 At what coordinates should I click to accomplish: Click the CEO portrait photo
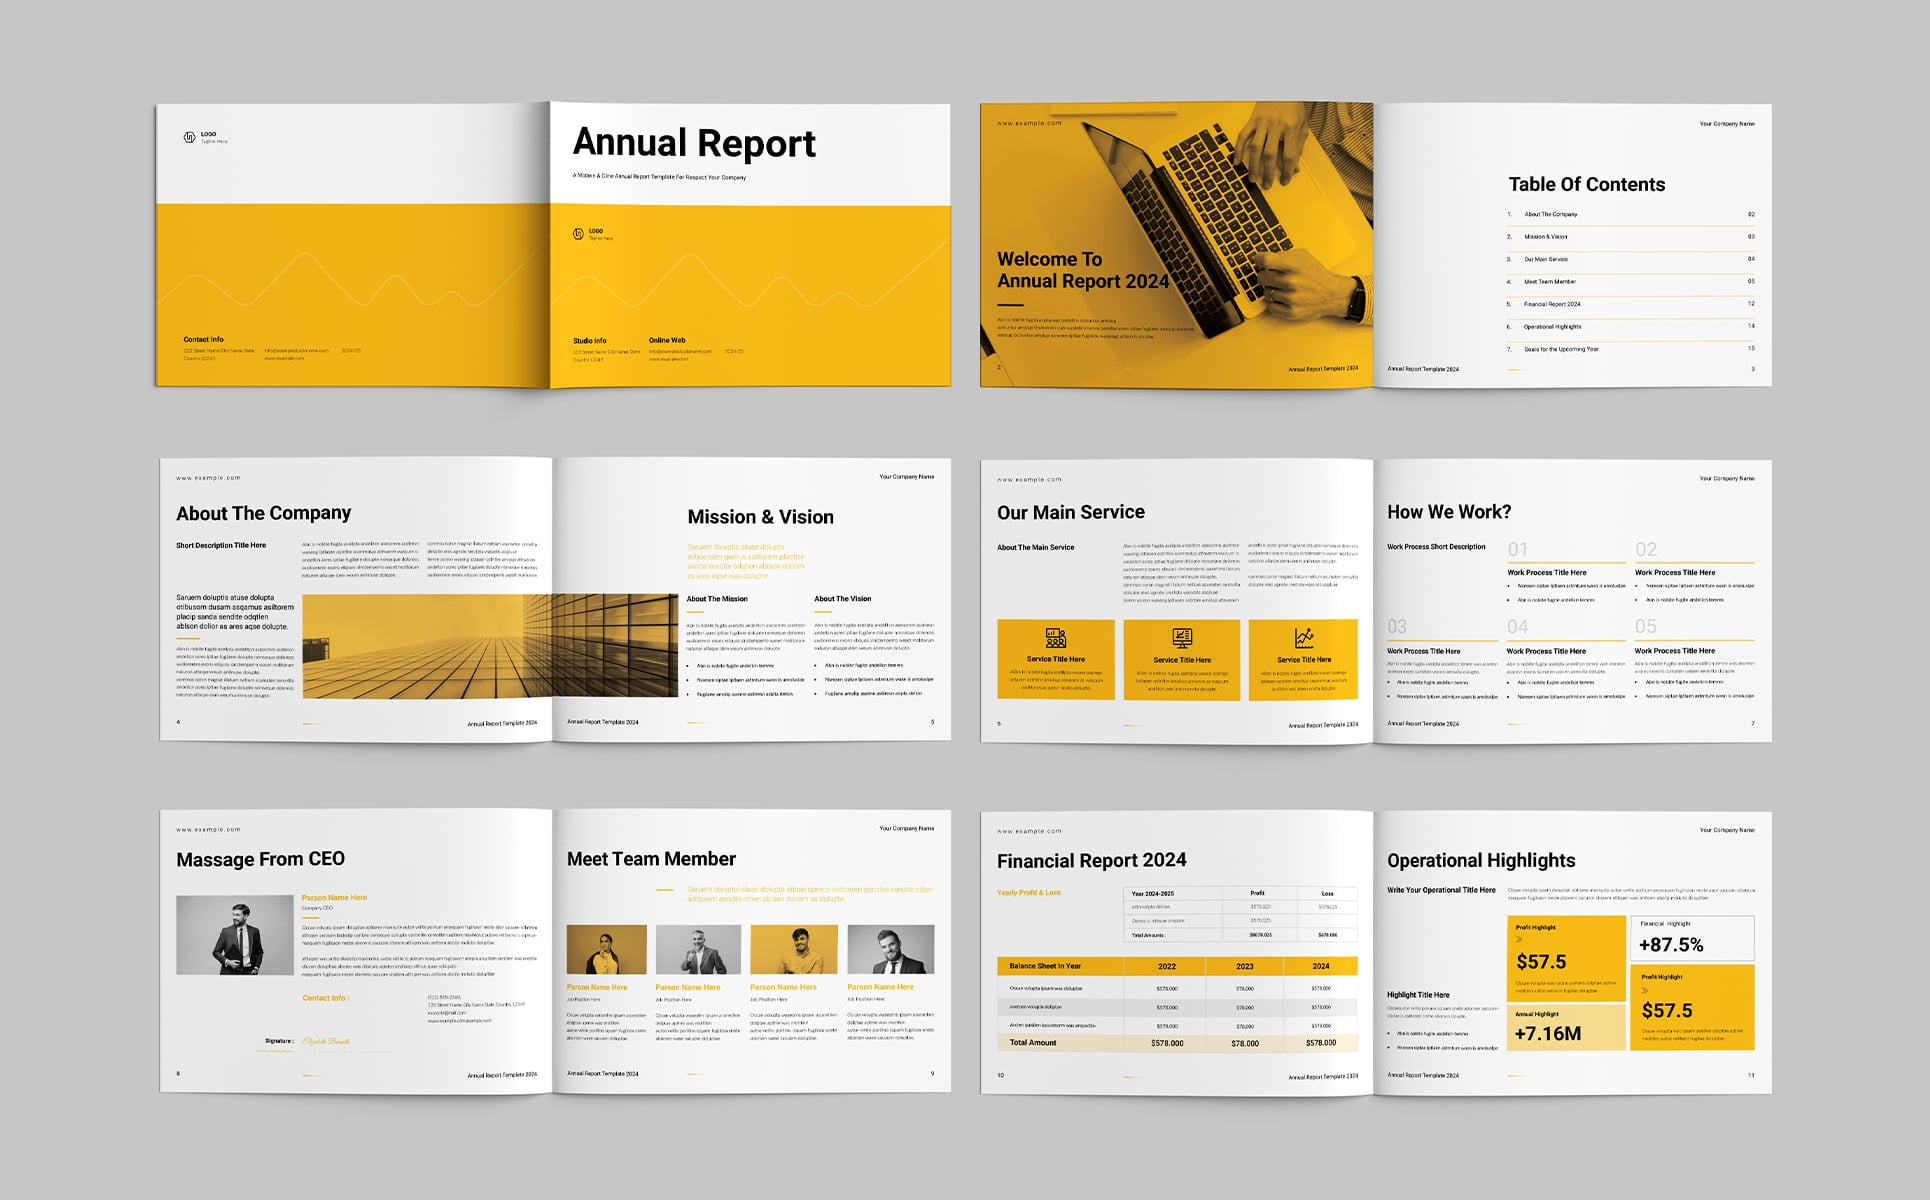(235, 935)
